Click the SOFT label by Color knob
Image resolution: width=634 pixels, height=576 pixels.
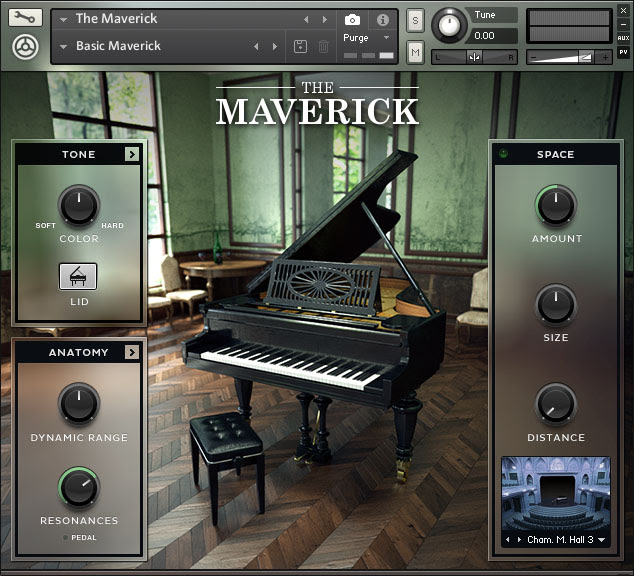(45, 226)
